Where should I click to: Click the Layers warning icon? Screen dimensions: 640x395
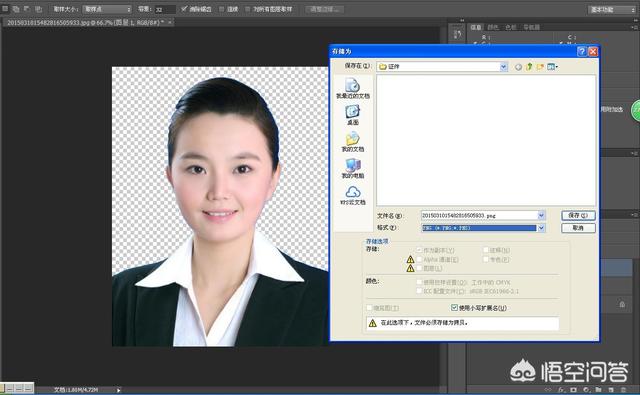pyautogui.click(x=410, y=269)
